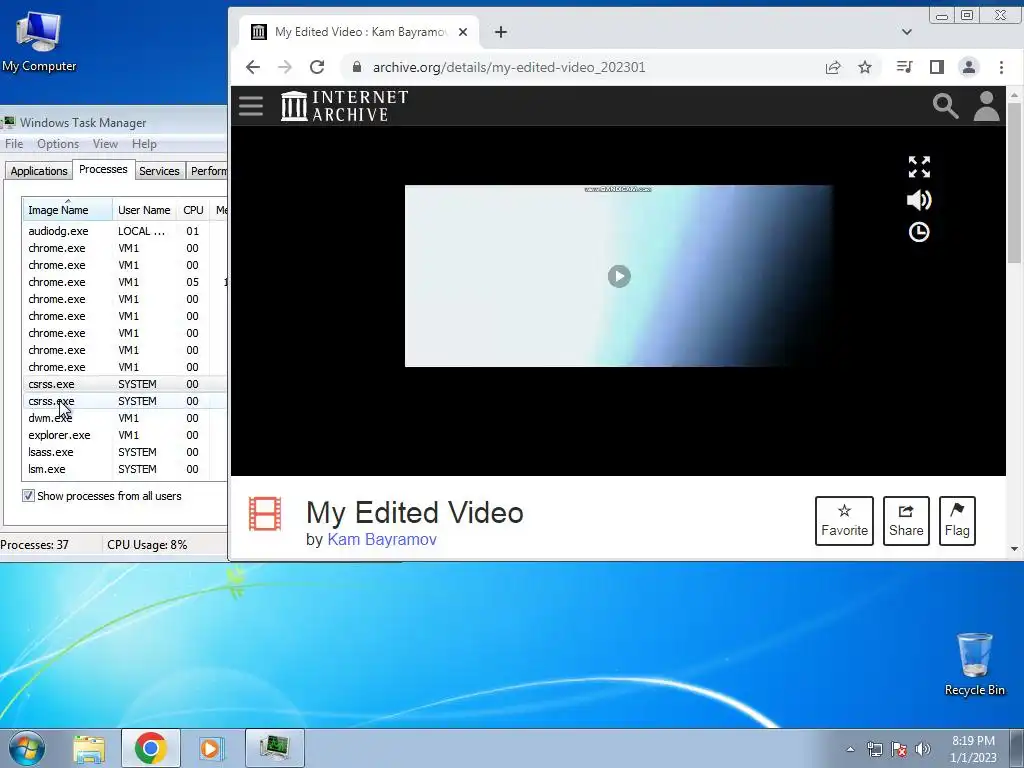Click the Flag button

[957, 520]
